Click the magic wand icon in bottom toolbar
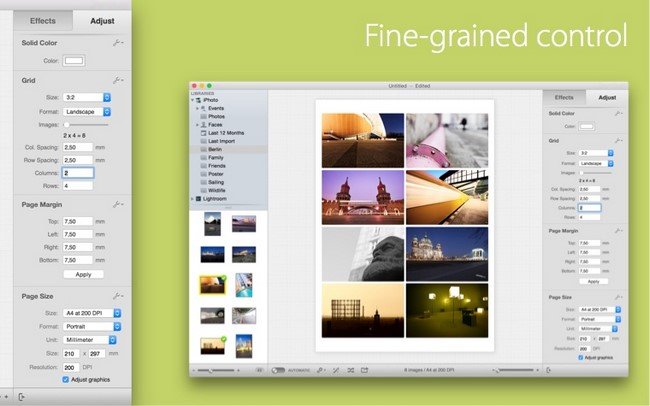The image size is (650, 406). [x=336, y=370]
